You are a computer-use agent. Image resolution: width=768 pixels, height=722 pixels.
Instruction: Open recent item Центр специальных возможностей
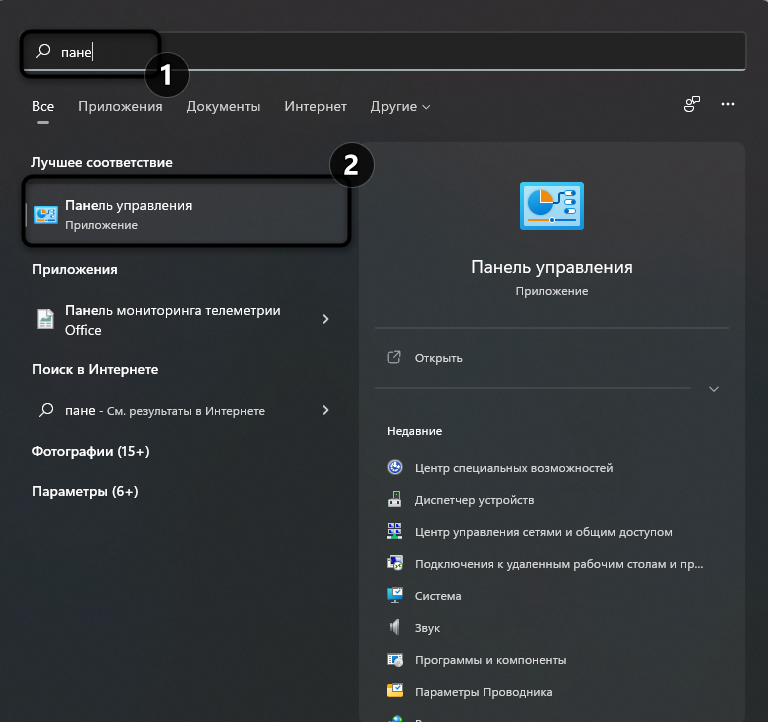point(514,468)
